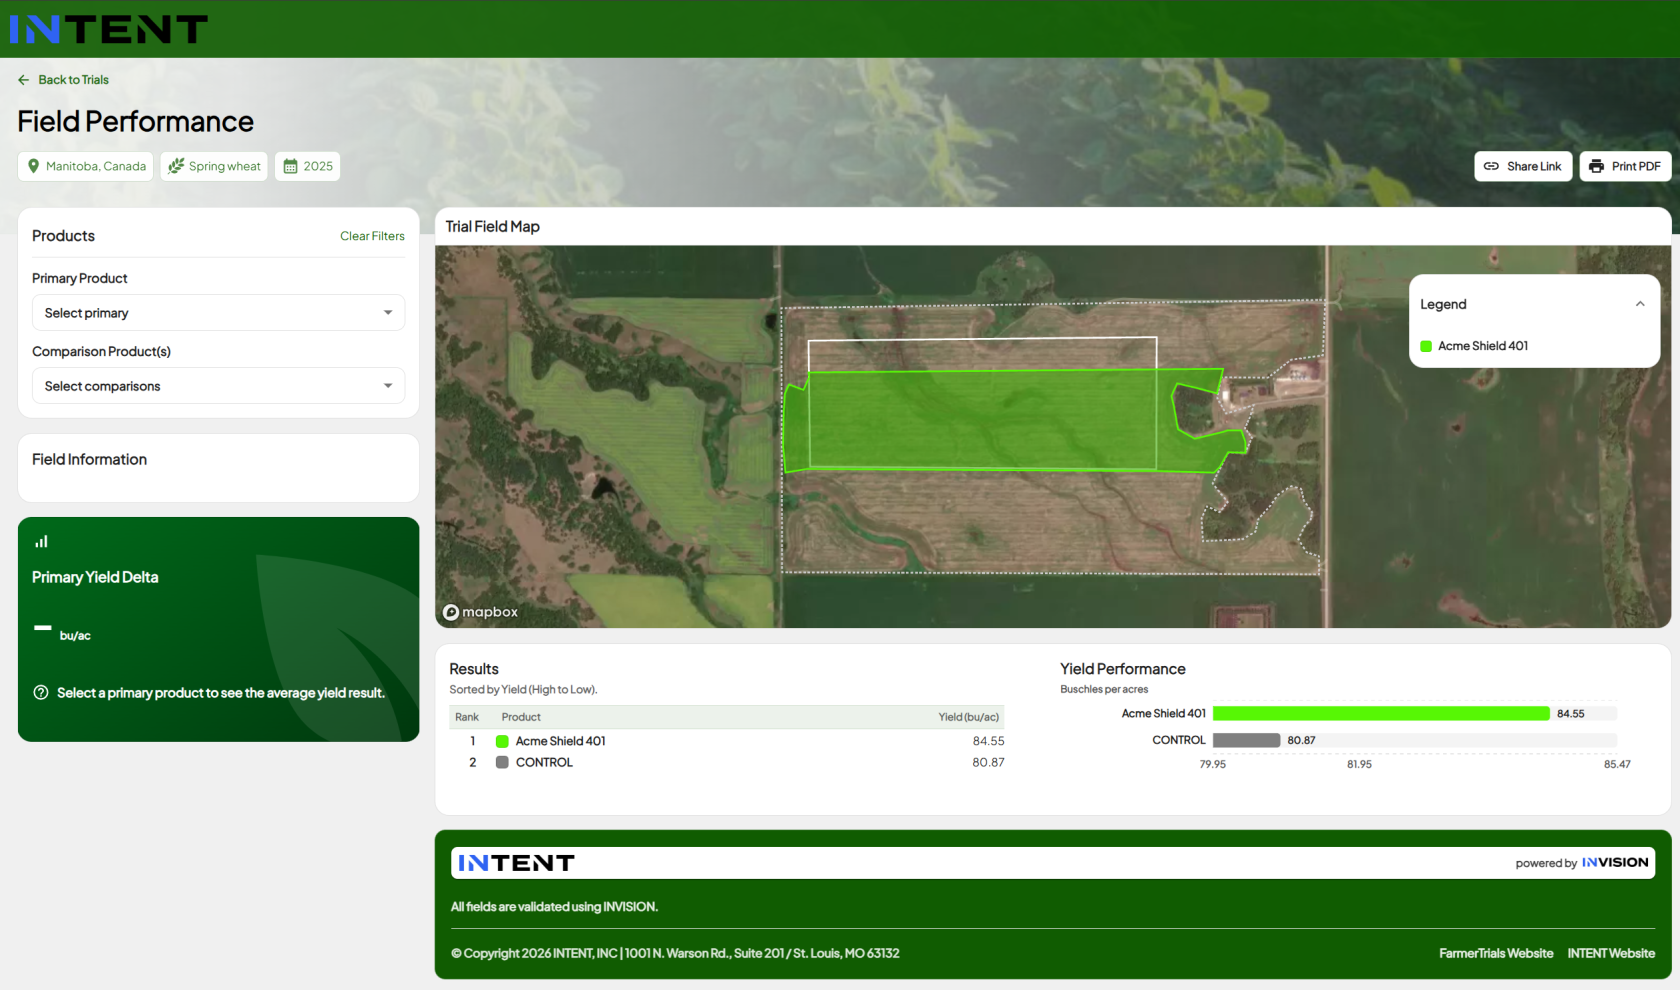Open the Select primary dropdown
This screenshot has width=1680, height=990.
click(218, 313)
